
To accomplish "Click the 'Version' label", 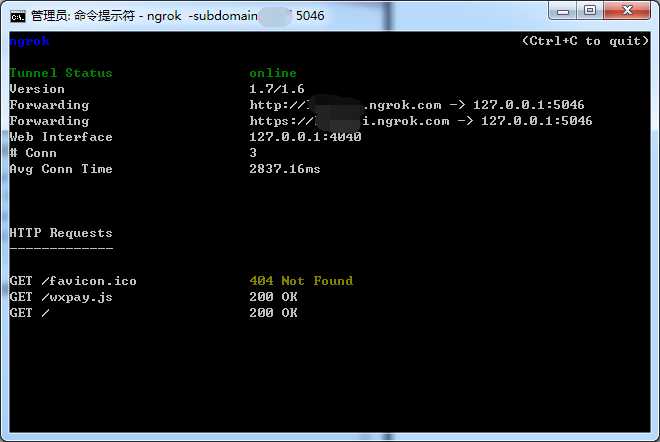I will point(37,89).
